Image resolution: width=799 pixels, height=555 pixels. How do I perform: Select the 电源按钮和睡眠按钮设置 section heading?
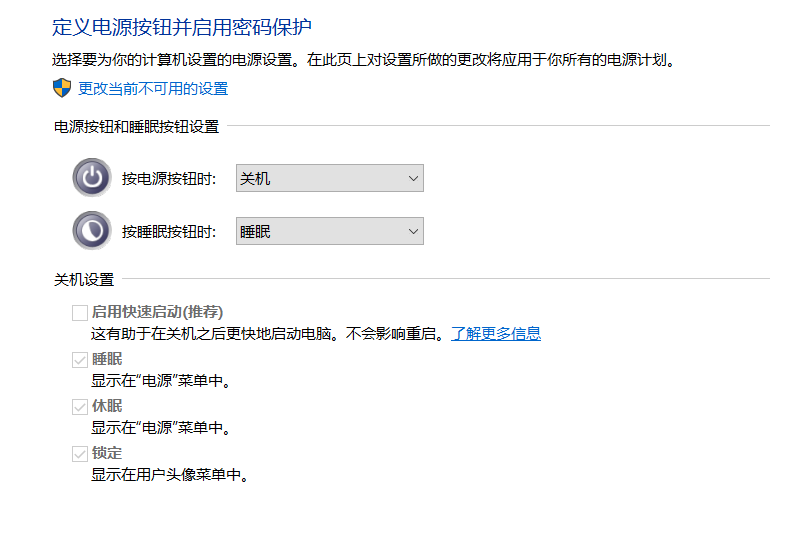(x=136, y=126)
